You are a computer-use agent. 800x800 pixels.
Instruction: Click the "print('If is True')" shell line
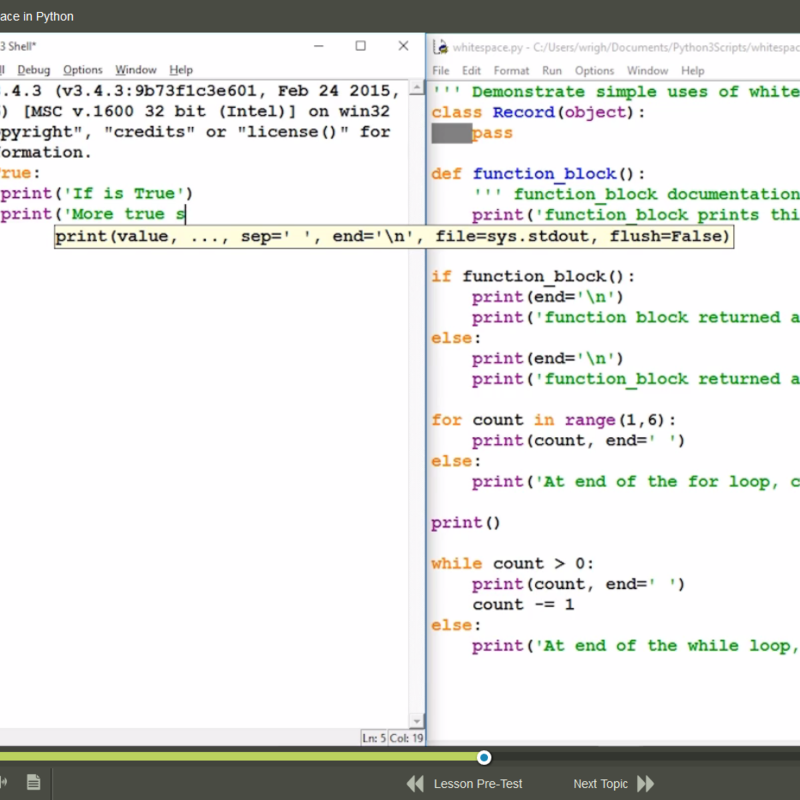click(x=96, y=193)
